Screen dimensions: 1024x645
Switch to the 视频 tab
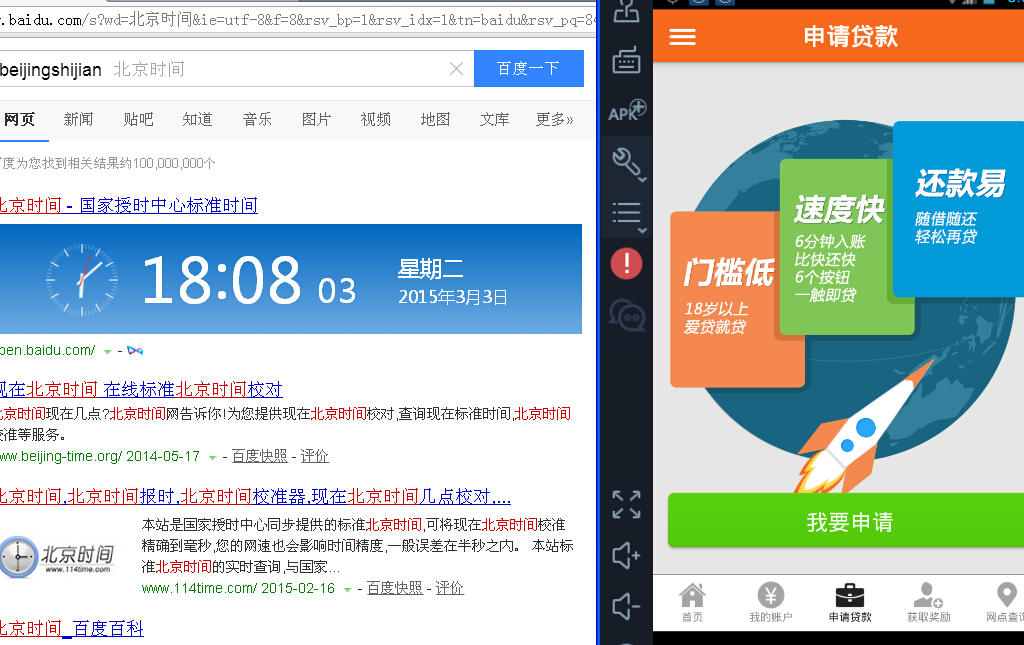pyautogui.click(x=376, y=119)
